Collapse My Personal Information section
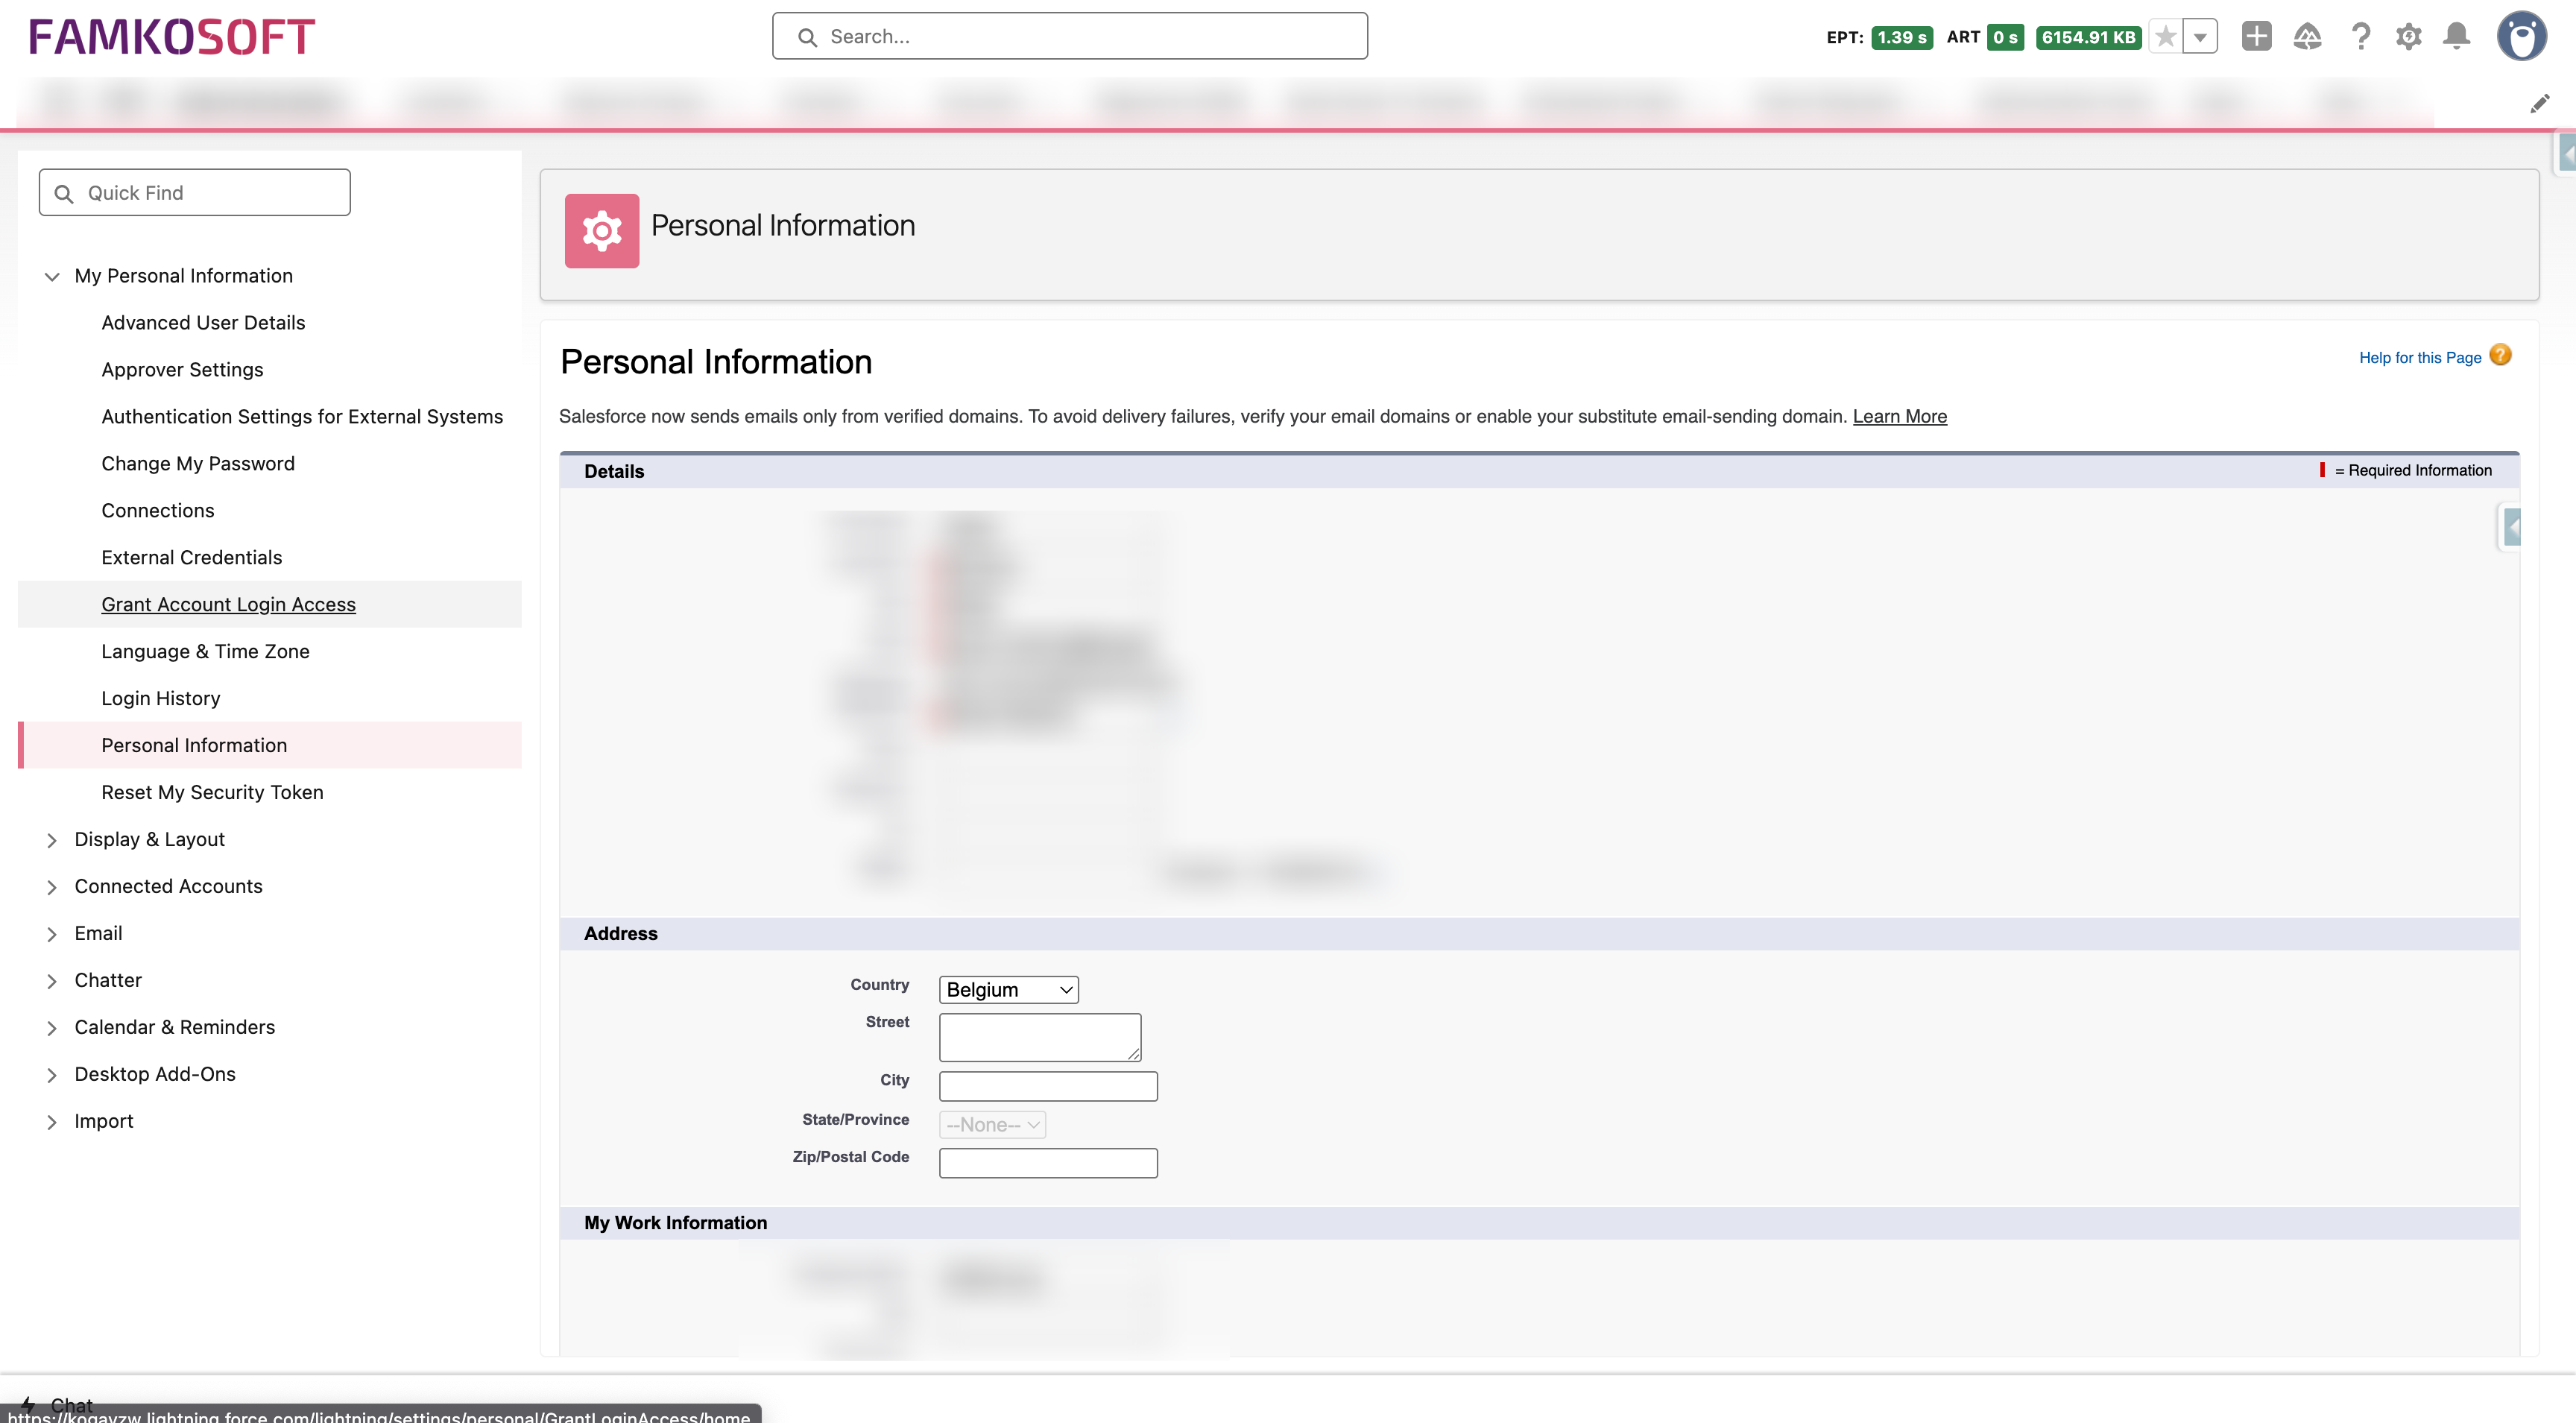Viewport: 2576px width, 1423px height. tap(52, 276)
